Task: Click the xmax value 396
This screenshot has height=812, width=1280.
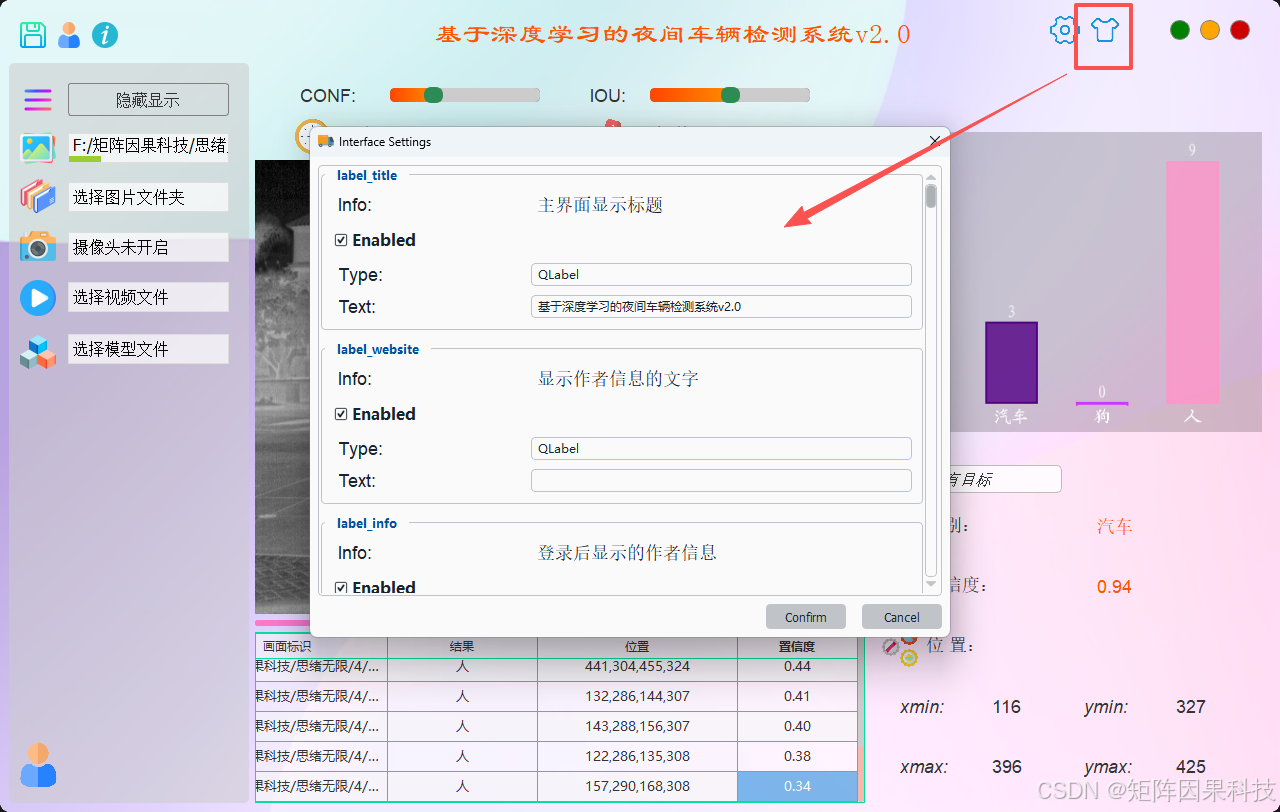Action: click(1006, 767)
